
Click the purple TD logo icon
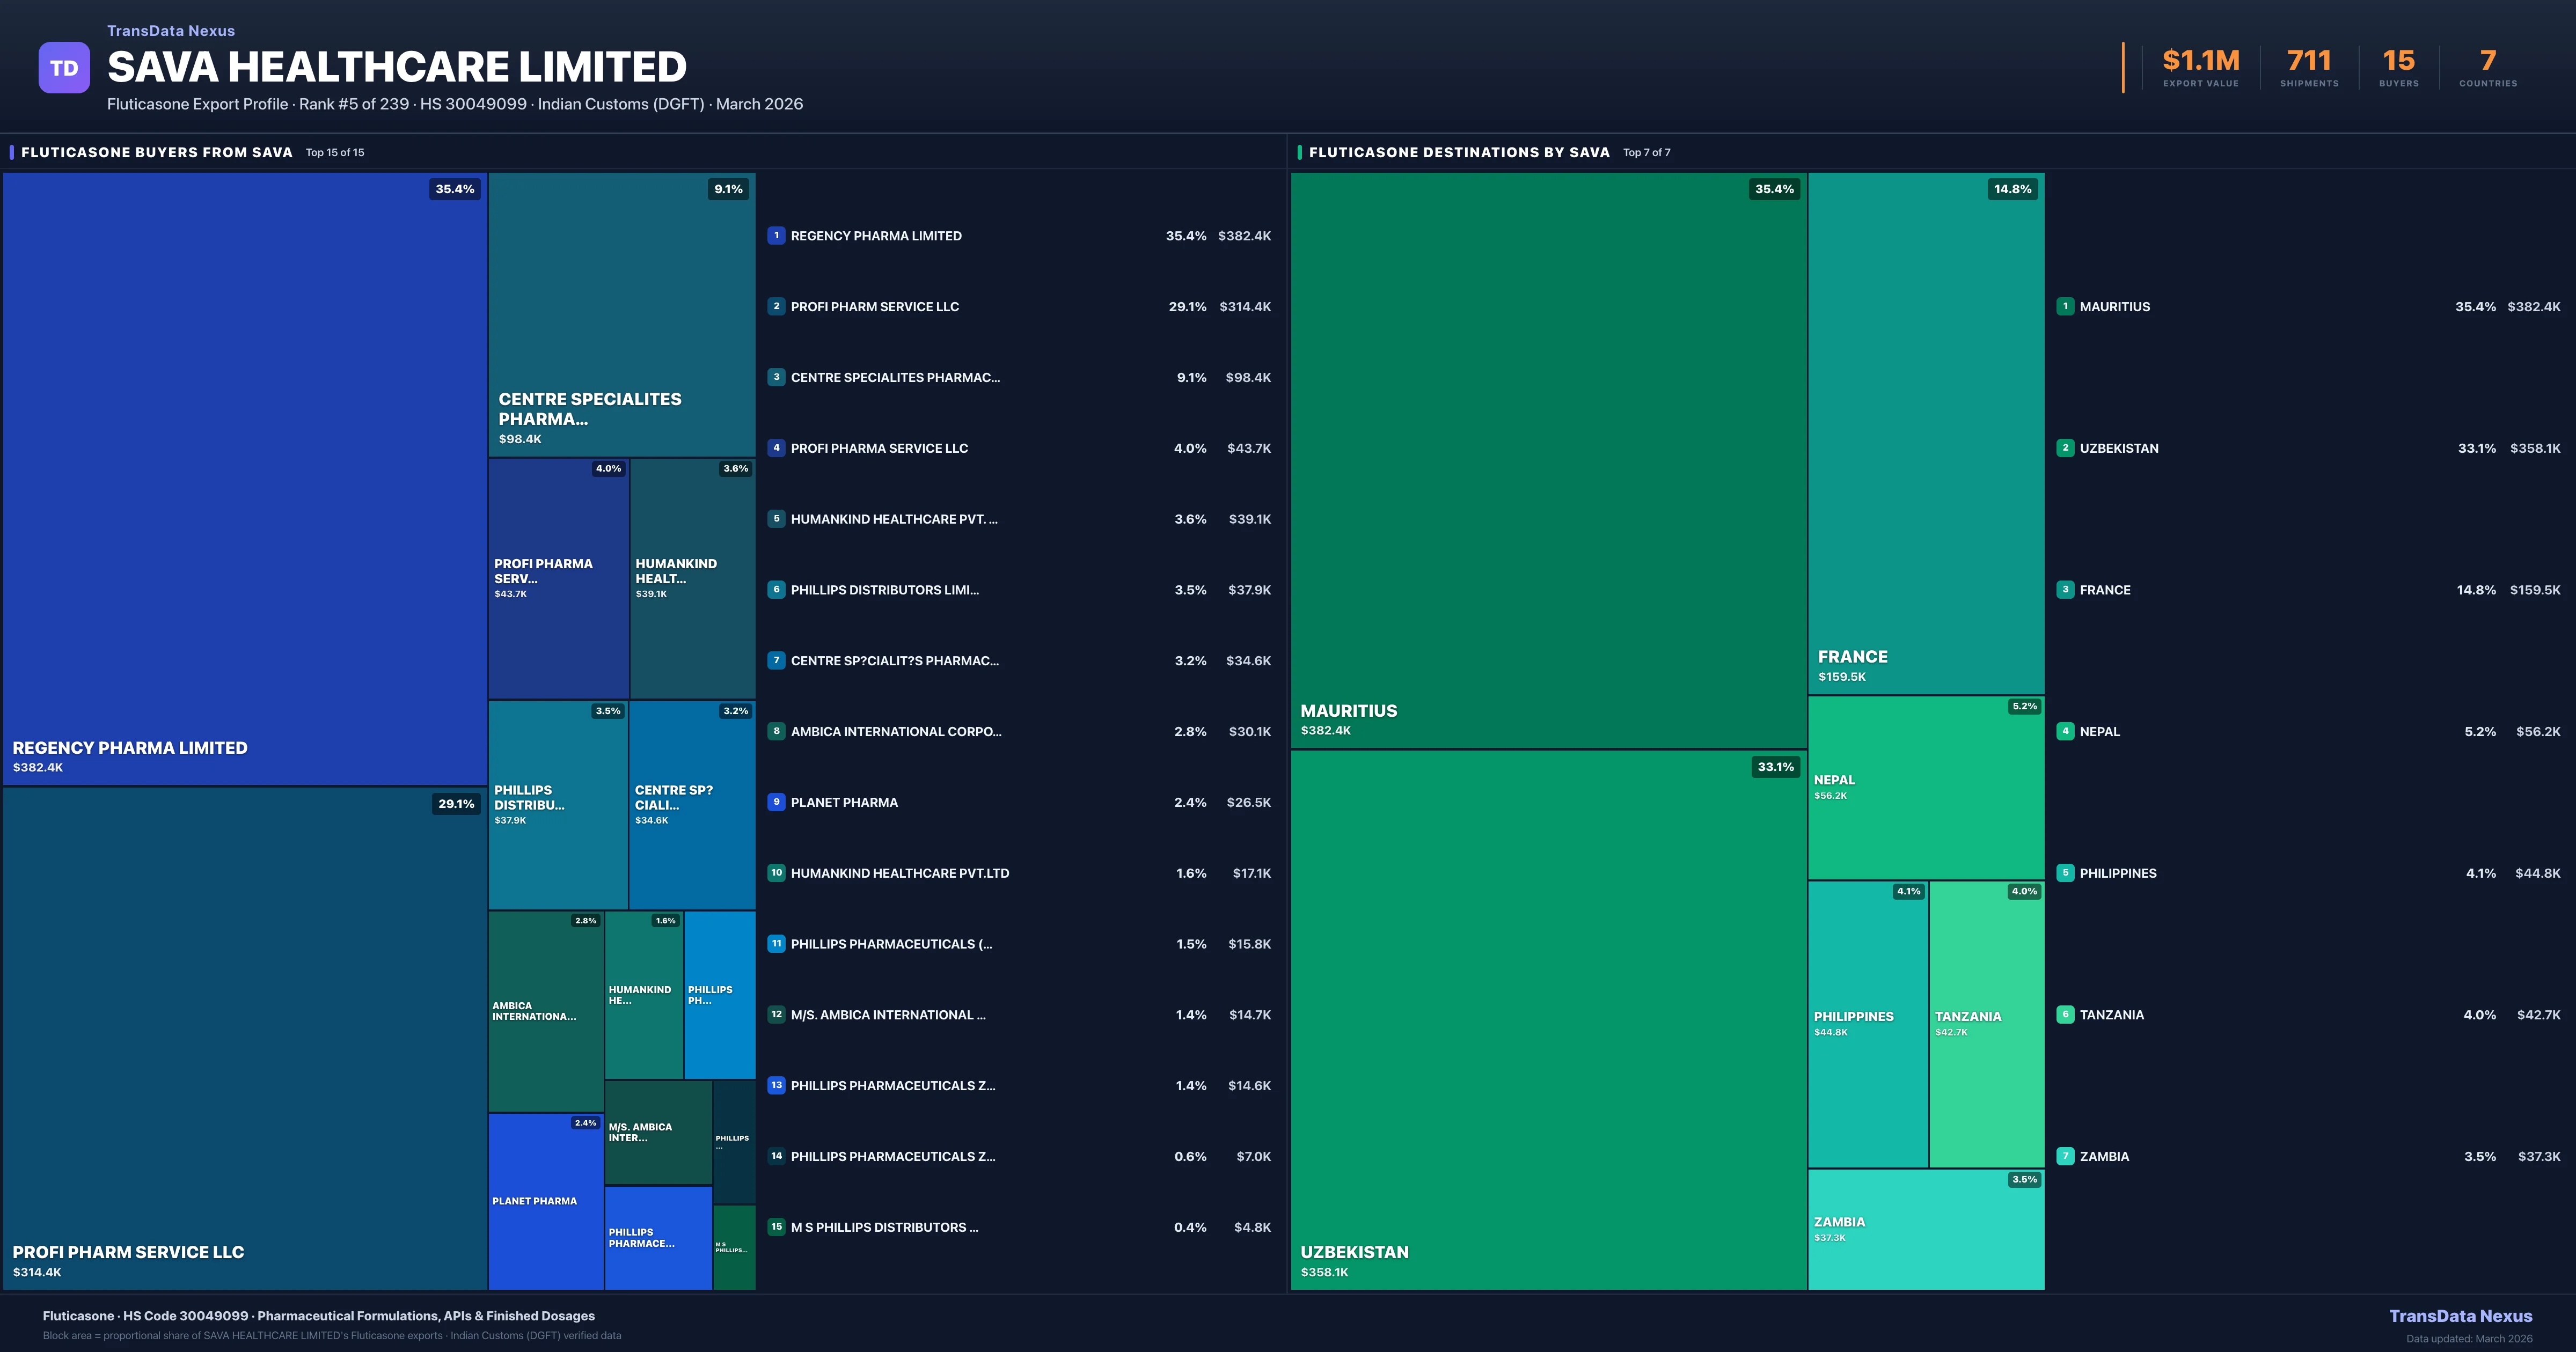64,68
